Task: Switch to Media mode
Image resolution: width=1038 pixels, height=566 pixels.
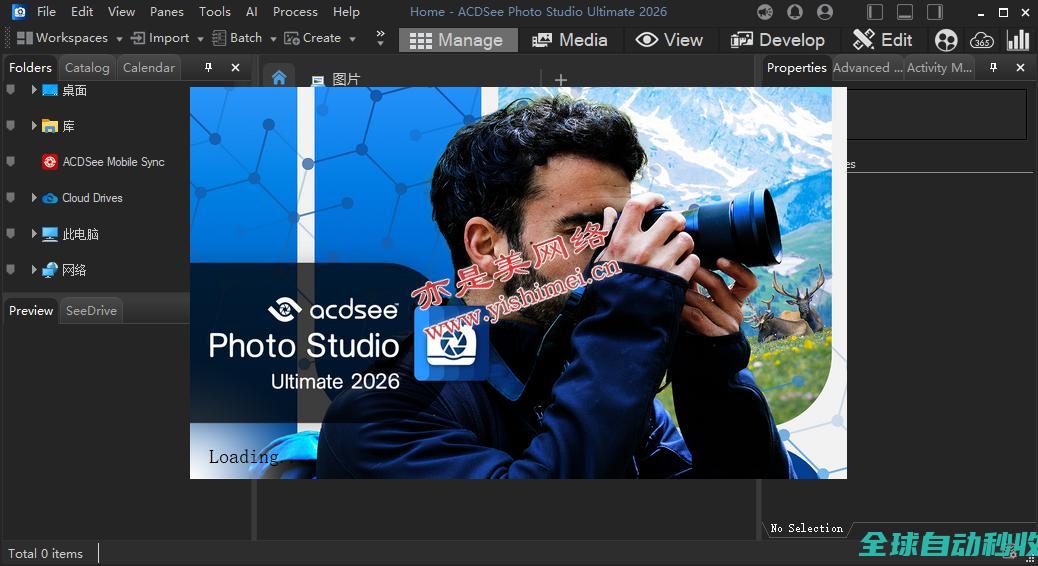Action: point(570,40)
